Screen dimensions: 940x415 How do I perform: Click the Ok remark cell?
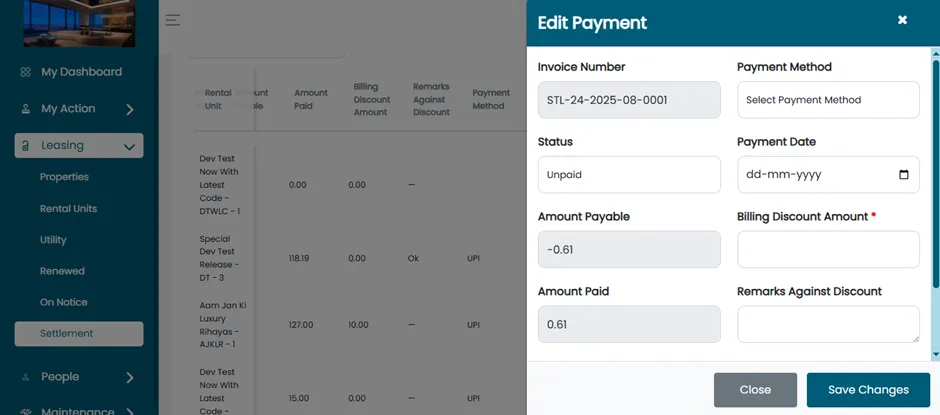413,258
